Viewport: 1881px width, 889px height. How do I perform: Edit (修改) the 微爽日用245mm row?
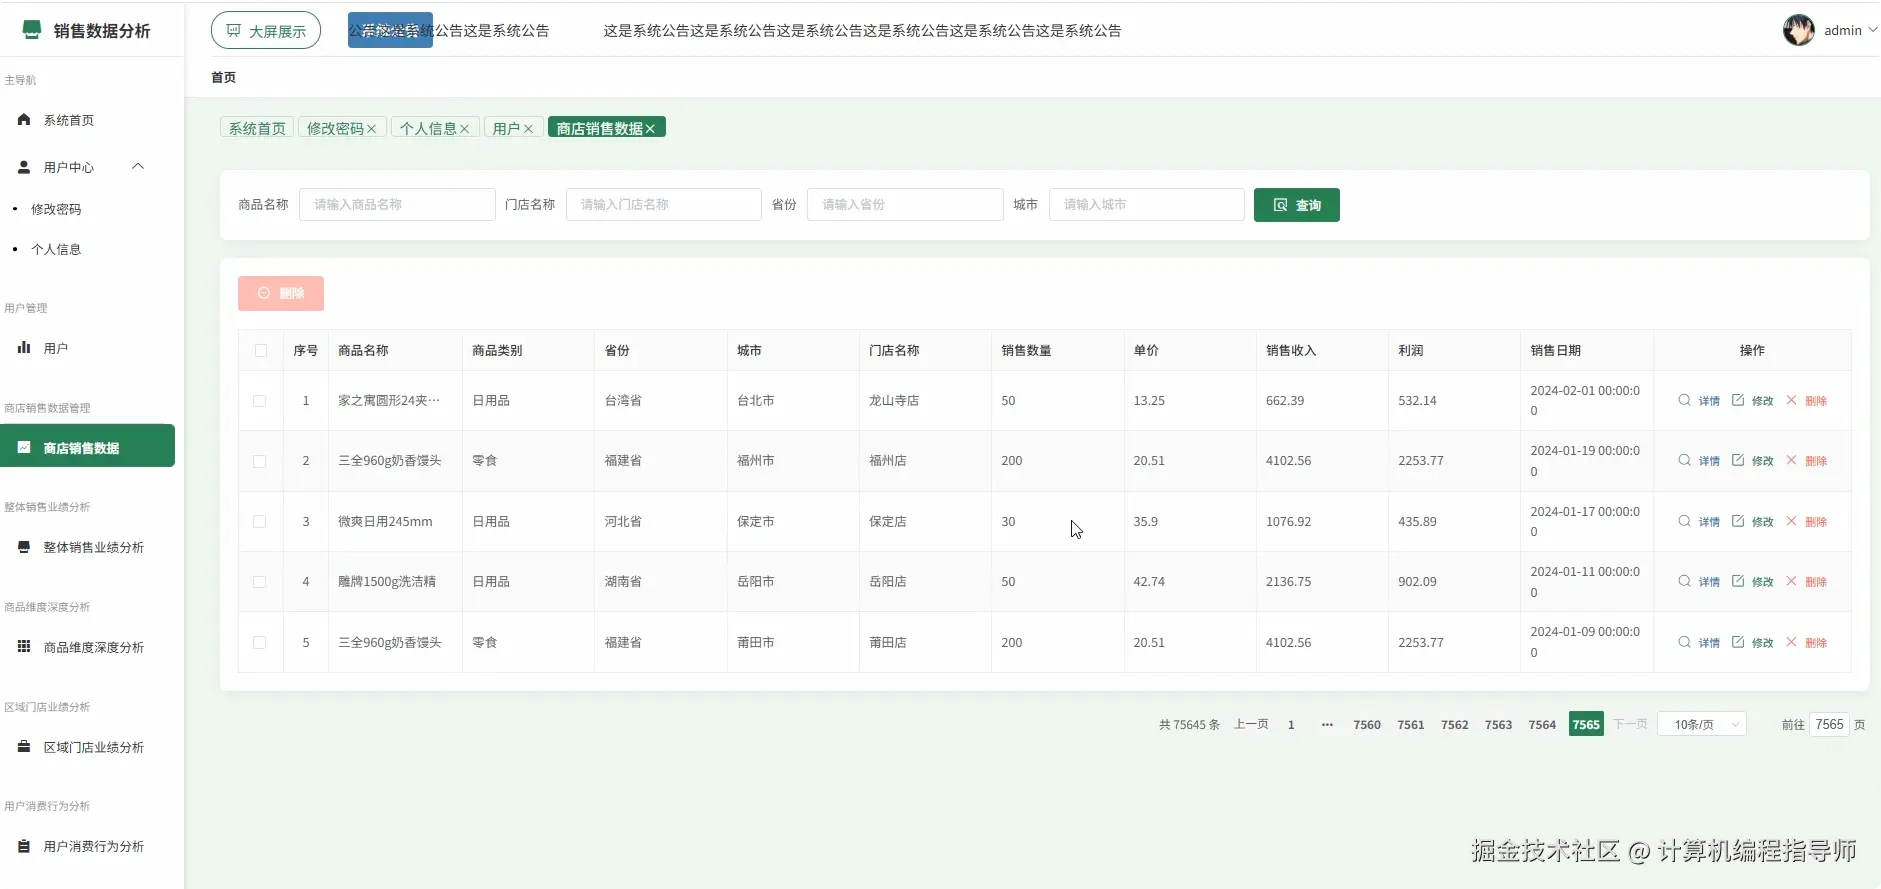tap(1752, 522)
